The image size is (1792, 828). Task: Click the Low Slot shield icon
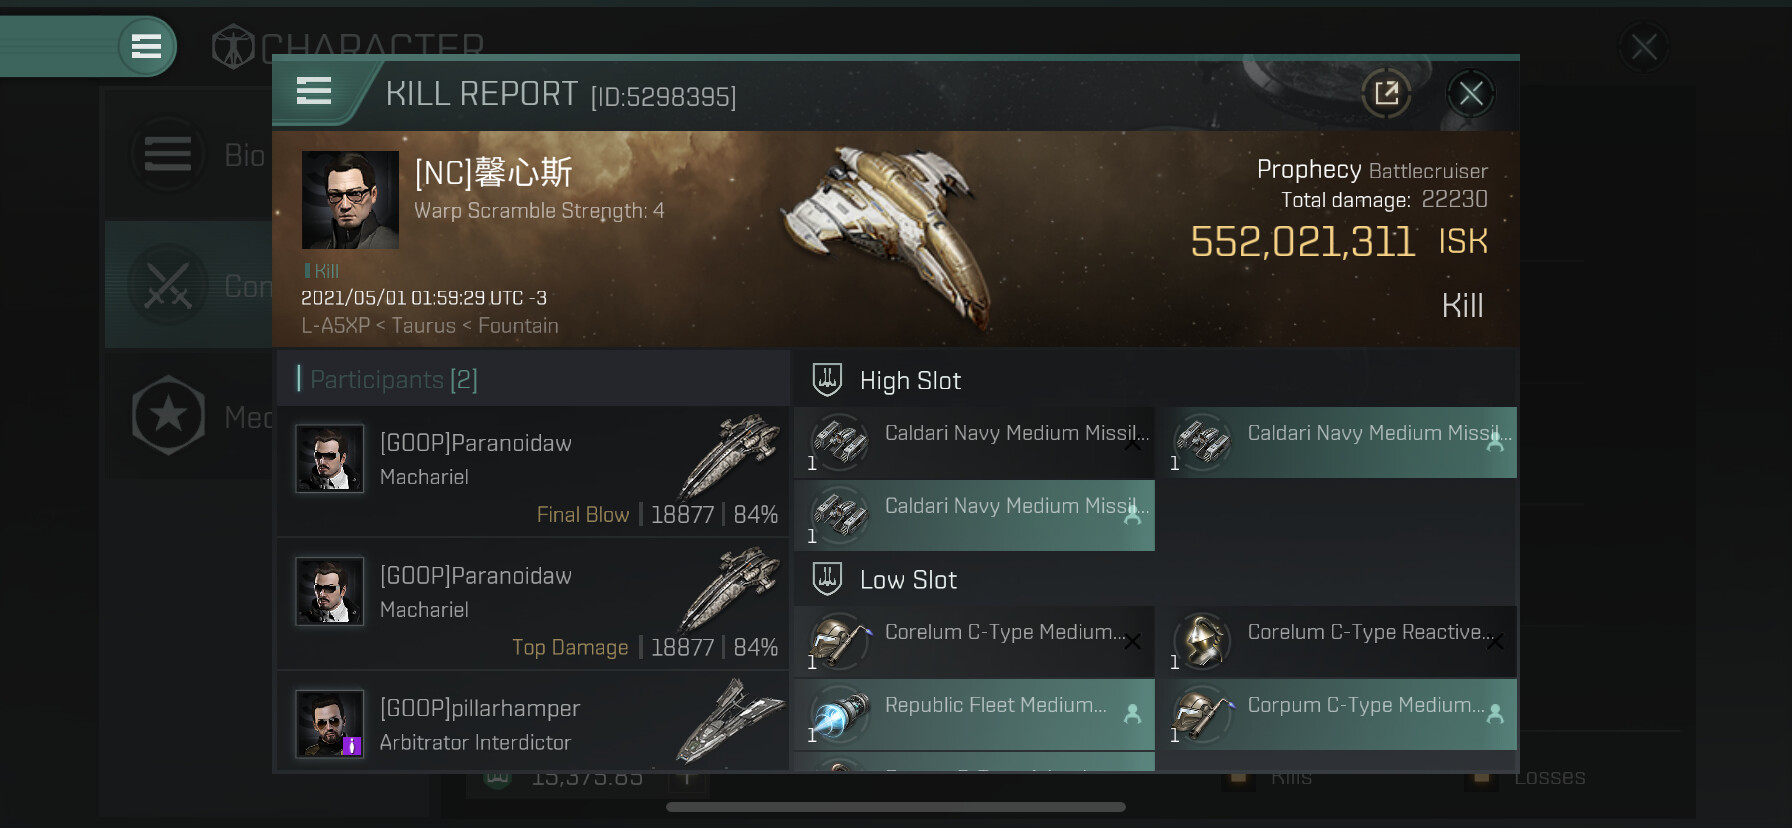coord(827,579)
